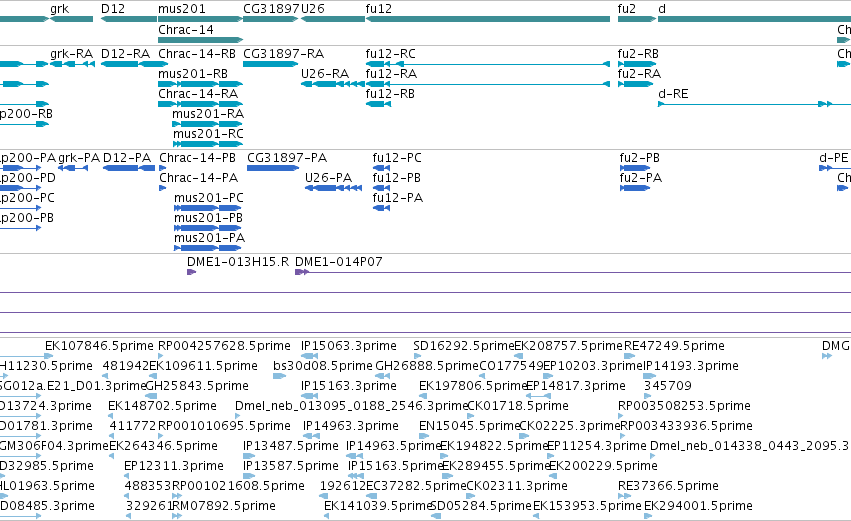The height and width of the screenshot is (521, 851).
Task: Click the RP003508253.5prime EST label
Action: [x=684, y=406]
